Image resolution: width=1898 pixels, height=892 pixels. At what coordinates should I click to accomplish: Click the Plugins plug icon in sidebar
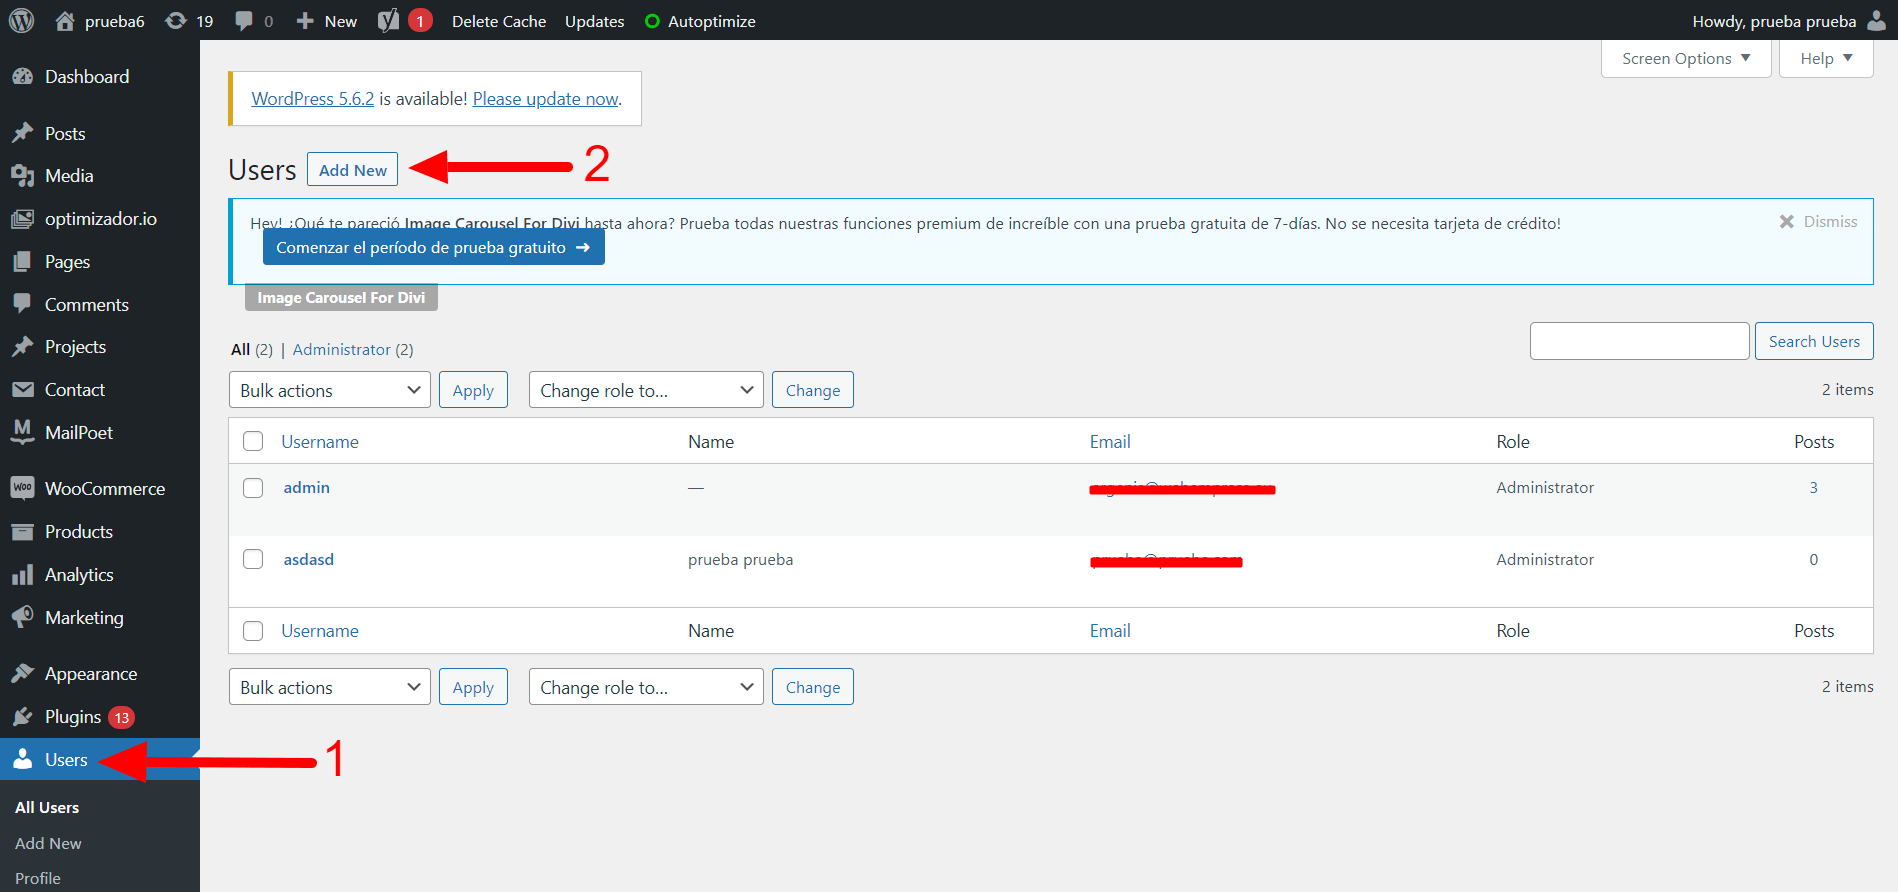click(22, 717)
